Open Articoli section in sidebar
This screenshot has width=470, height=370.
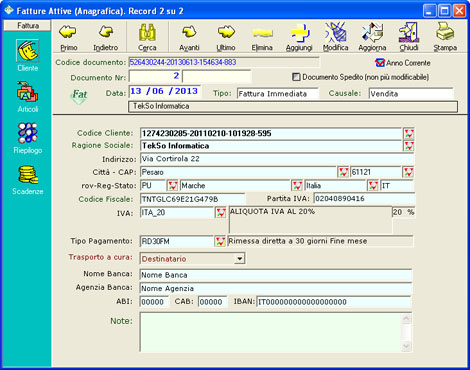tap(28, 97)
